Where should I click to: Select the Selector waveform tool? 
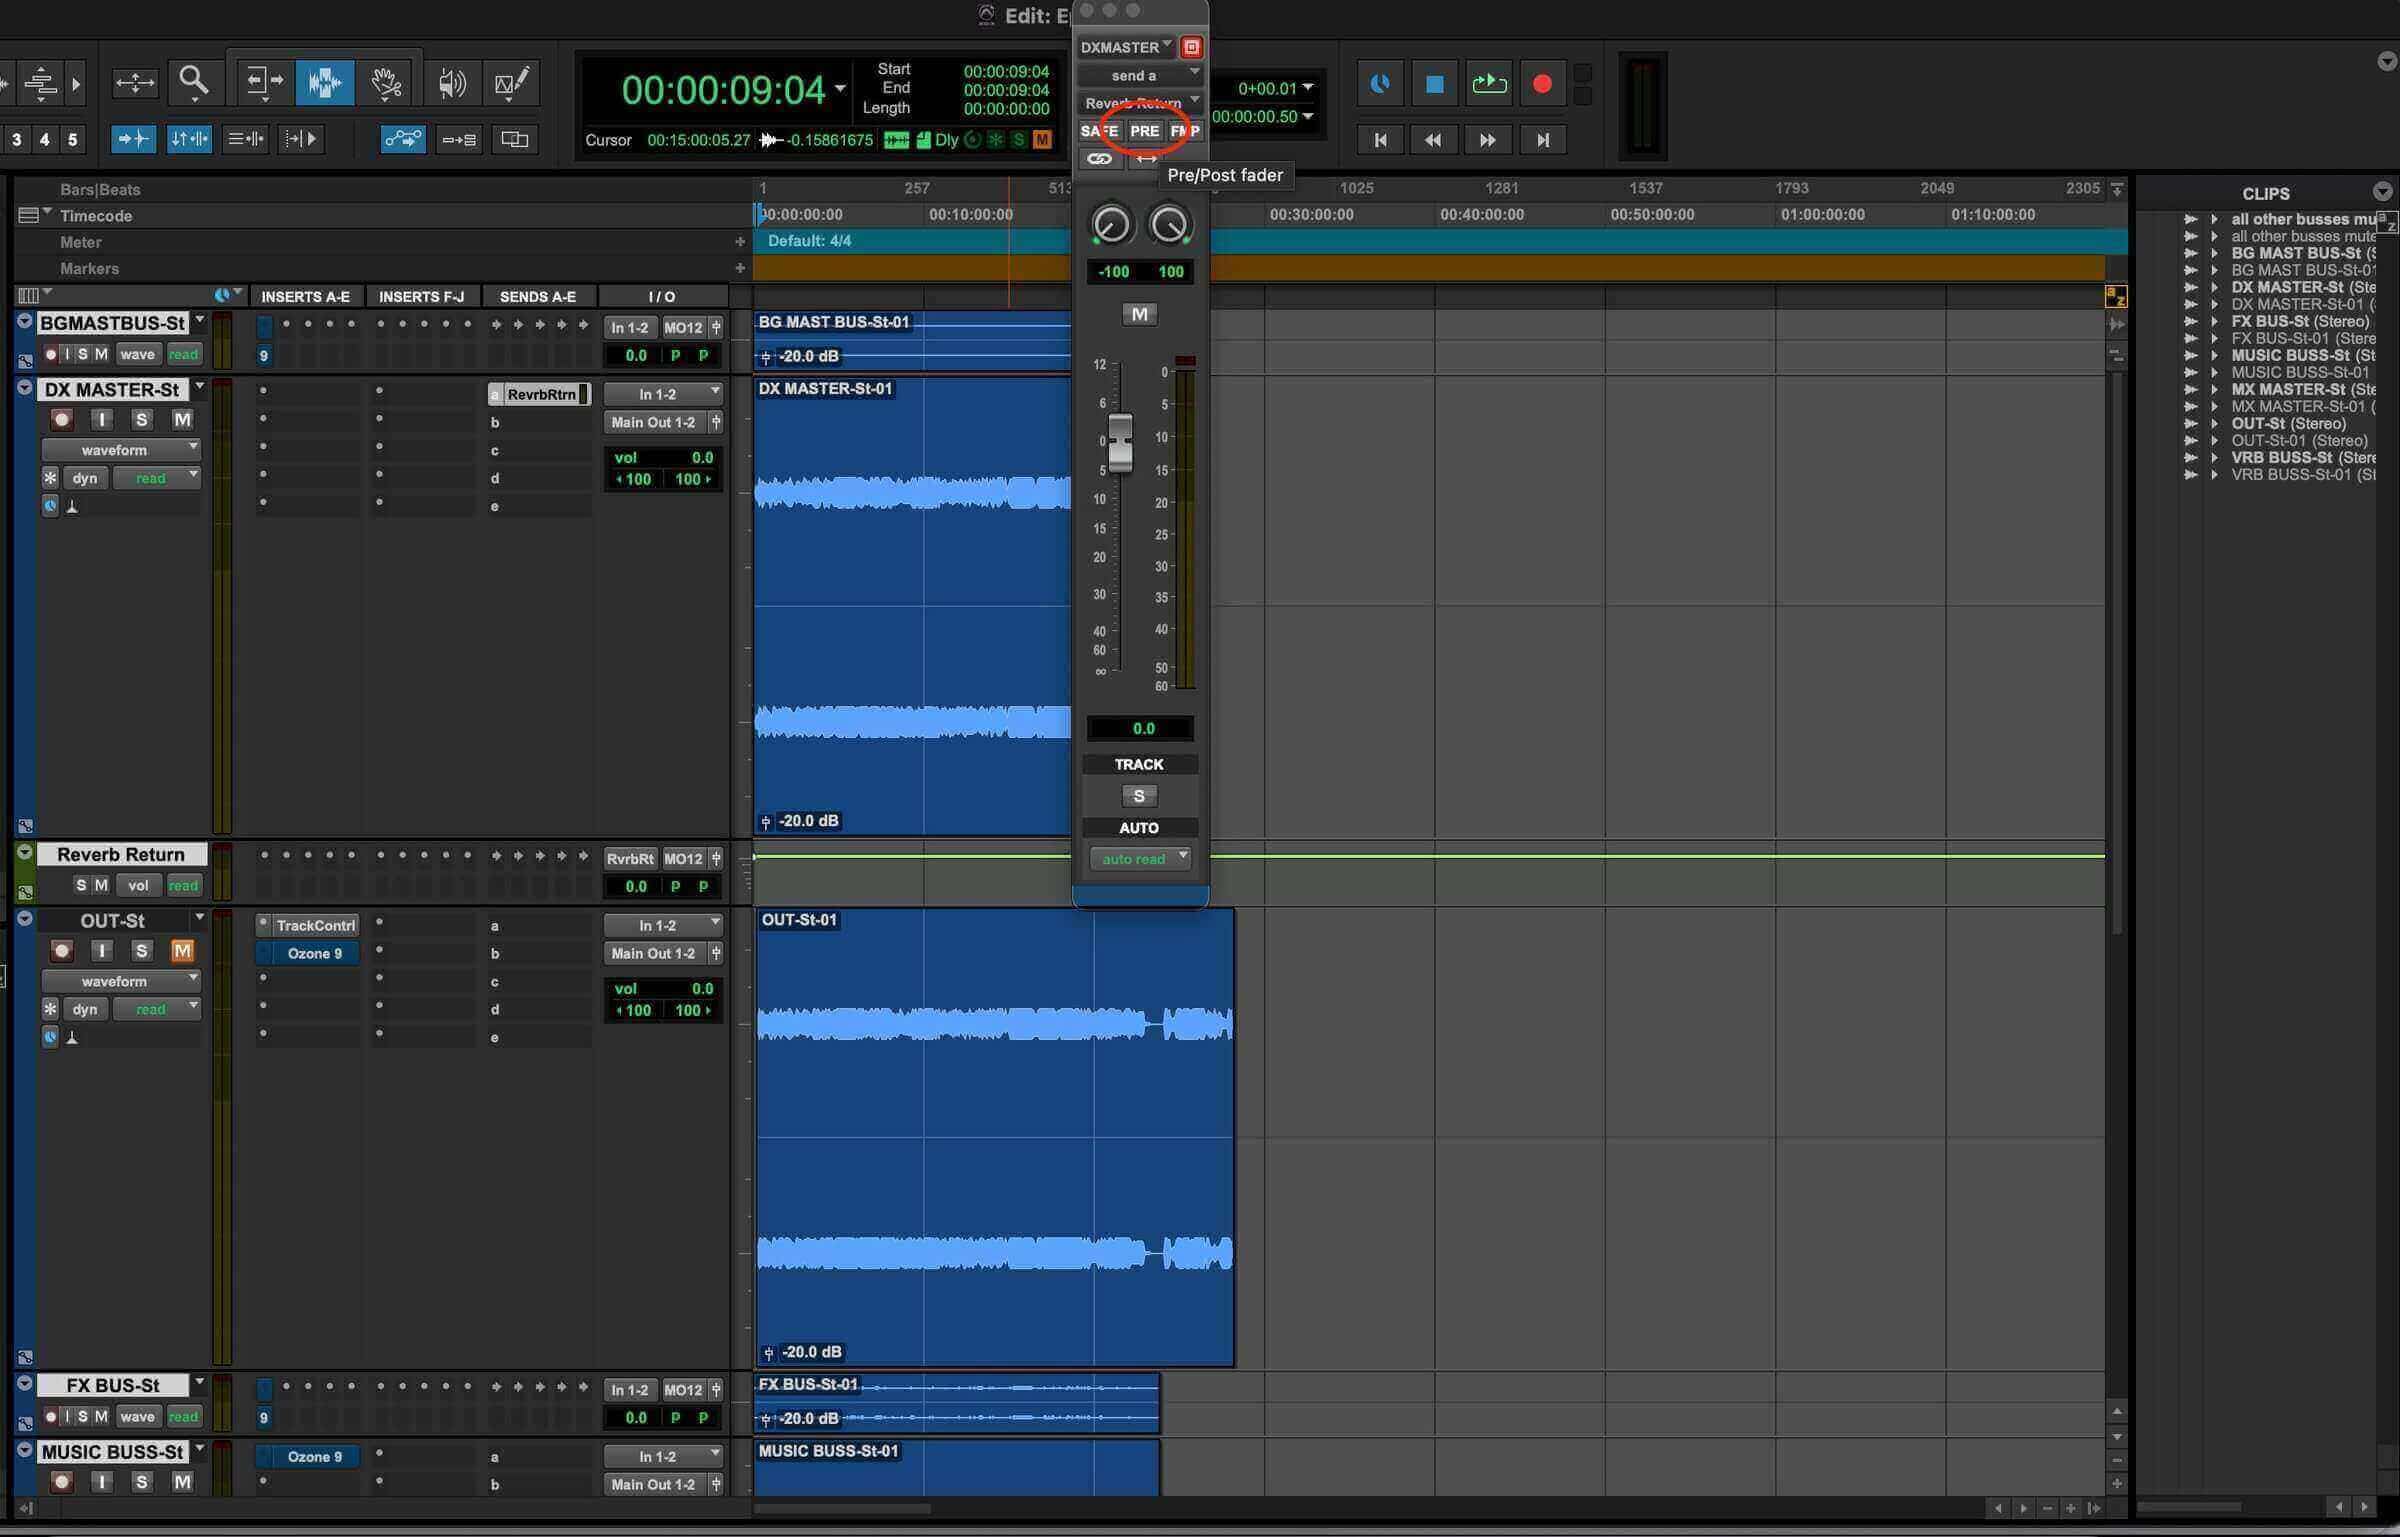(x=325, y=82)
